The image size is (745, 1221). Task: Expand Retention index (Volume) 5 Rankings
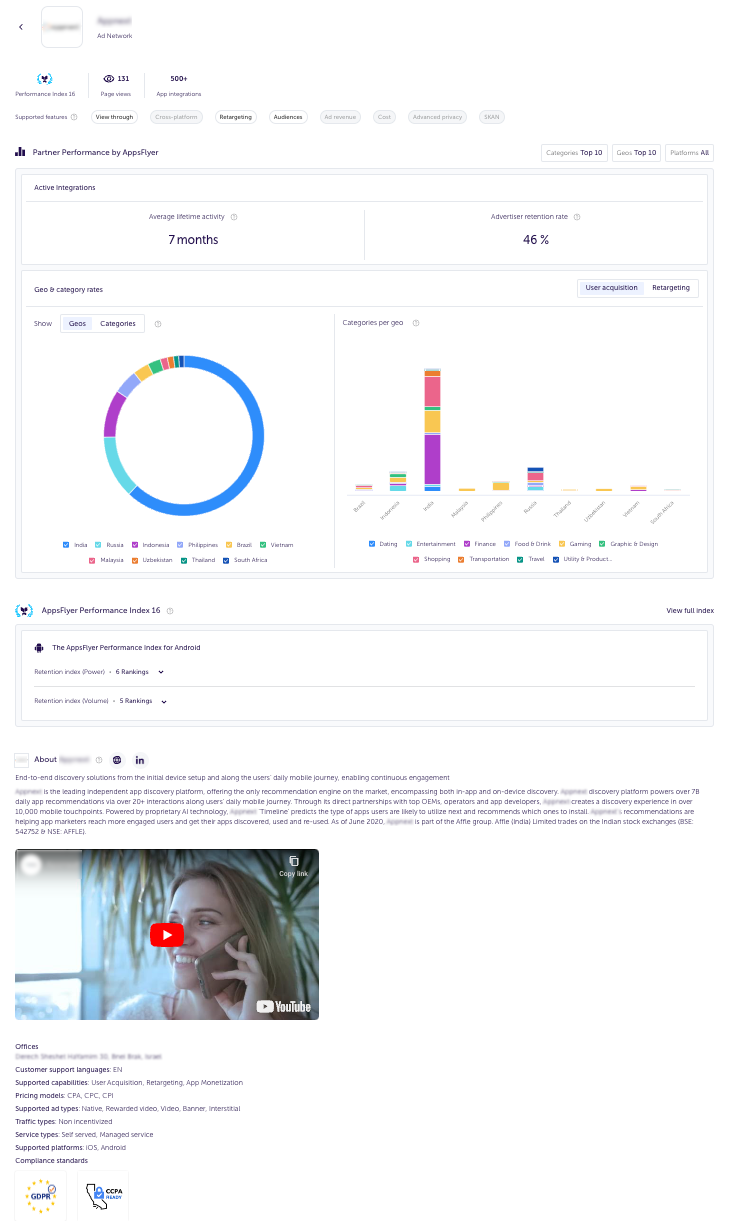click(x=164, y=702)
